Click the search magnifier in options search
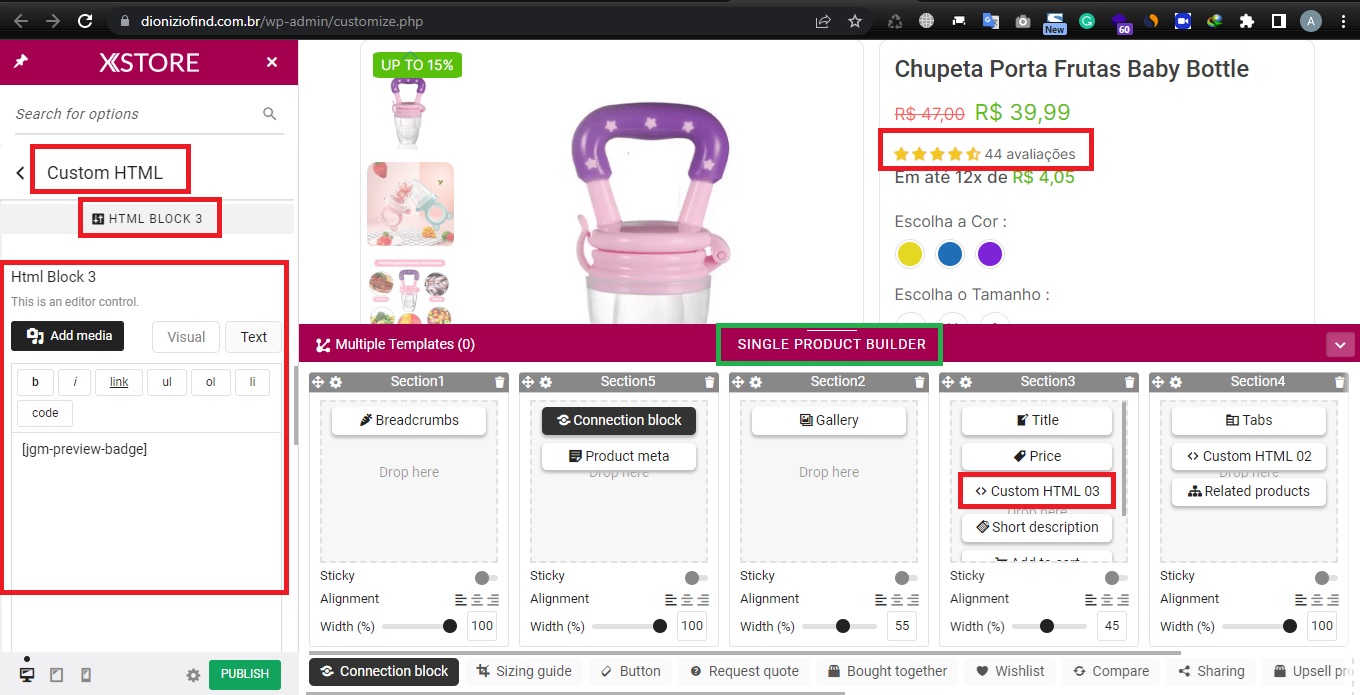1360x695 pixels. click(269, 114)
